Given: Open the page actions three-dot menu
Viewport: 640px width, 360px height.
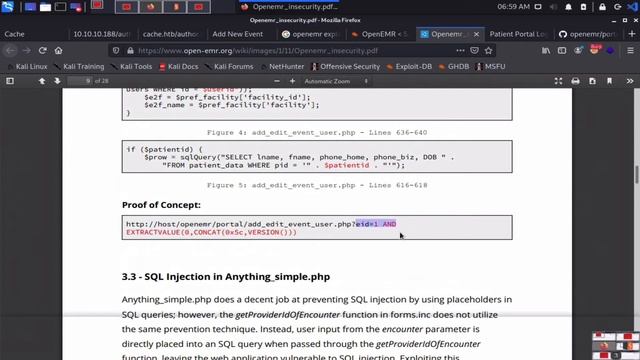Looking at the screenshot, I should tap(460, 51).
